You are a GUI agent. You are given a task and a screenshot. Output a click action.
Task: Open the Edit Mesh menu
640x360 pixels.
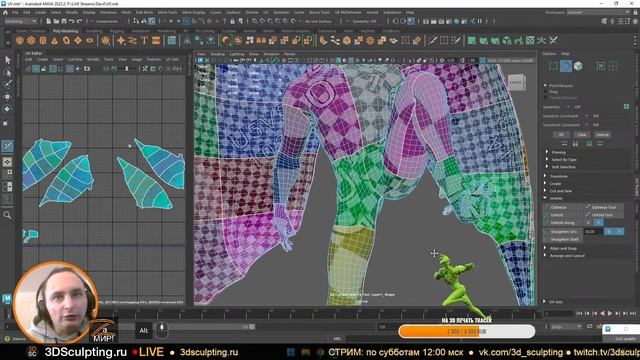pos(144,13)
